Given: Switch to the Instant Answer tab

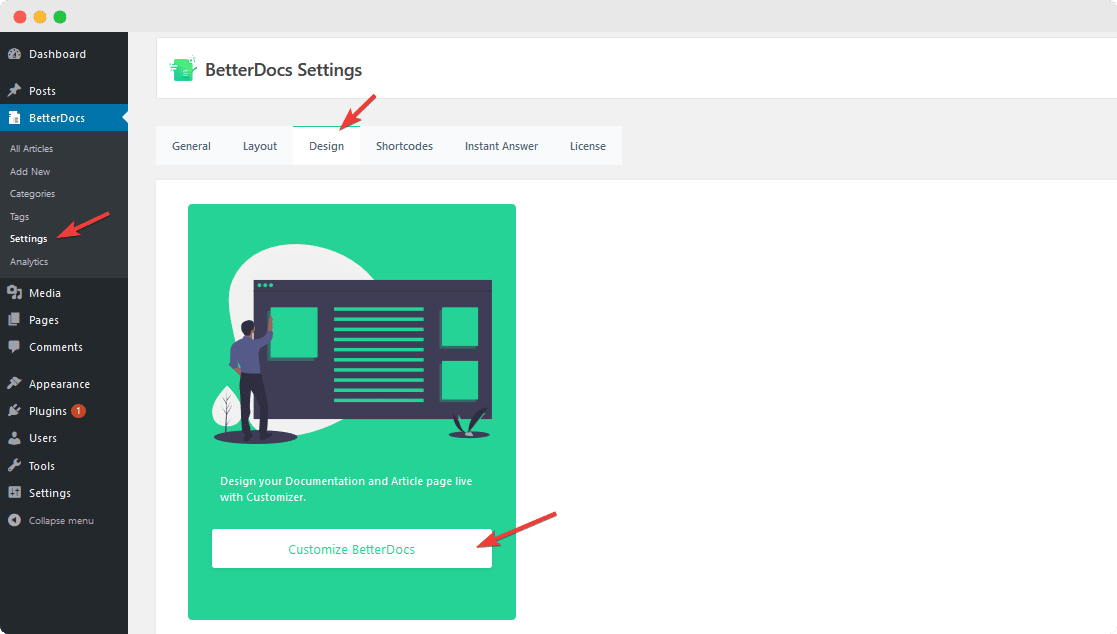Looking at the screenshot, I should click(501, 145).
